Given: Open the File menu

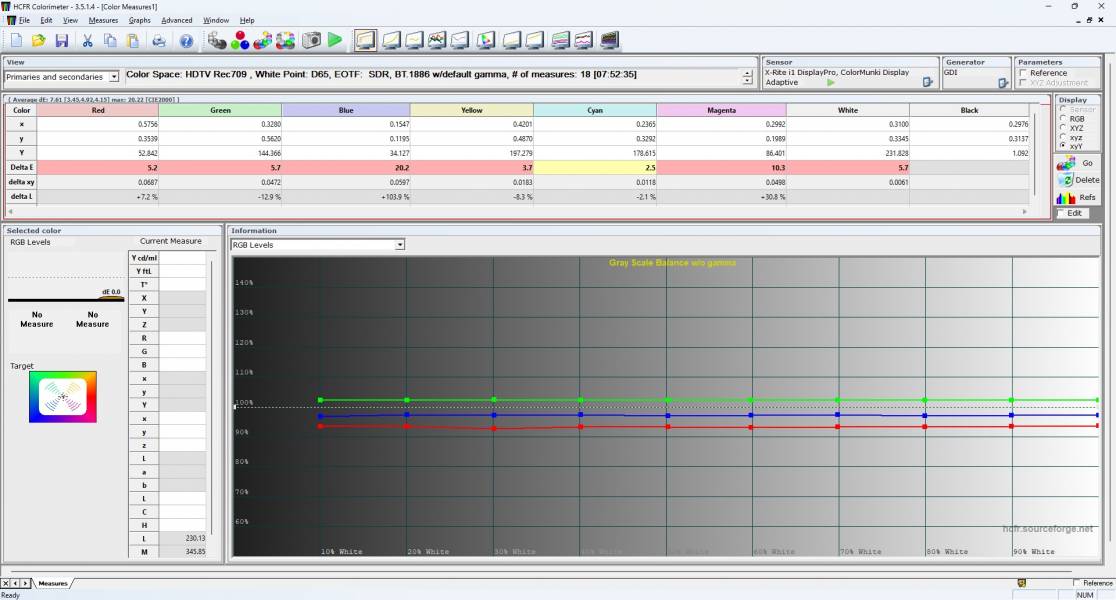Looking at the screenshot, I should click(x=24, y=20).
